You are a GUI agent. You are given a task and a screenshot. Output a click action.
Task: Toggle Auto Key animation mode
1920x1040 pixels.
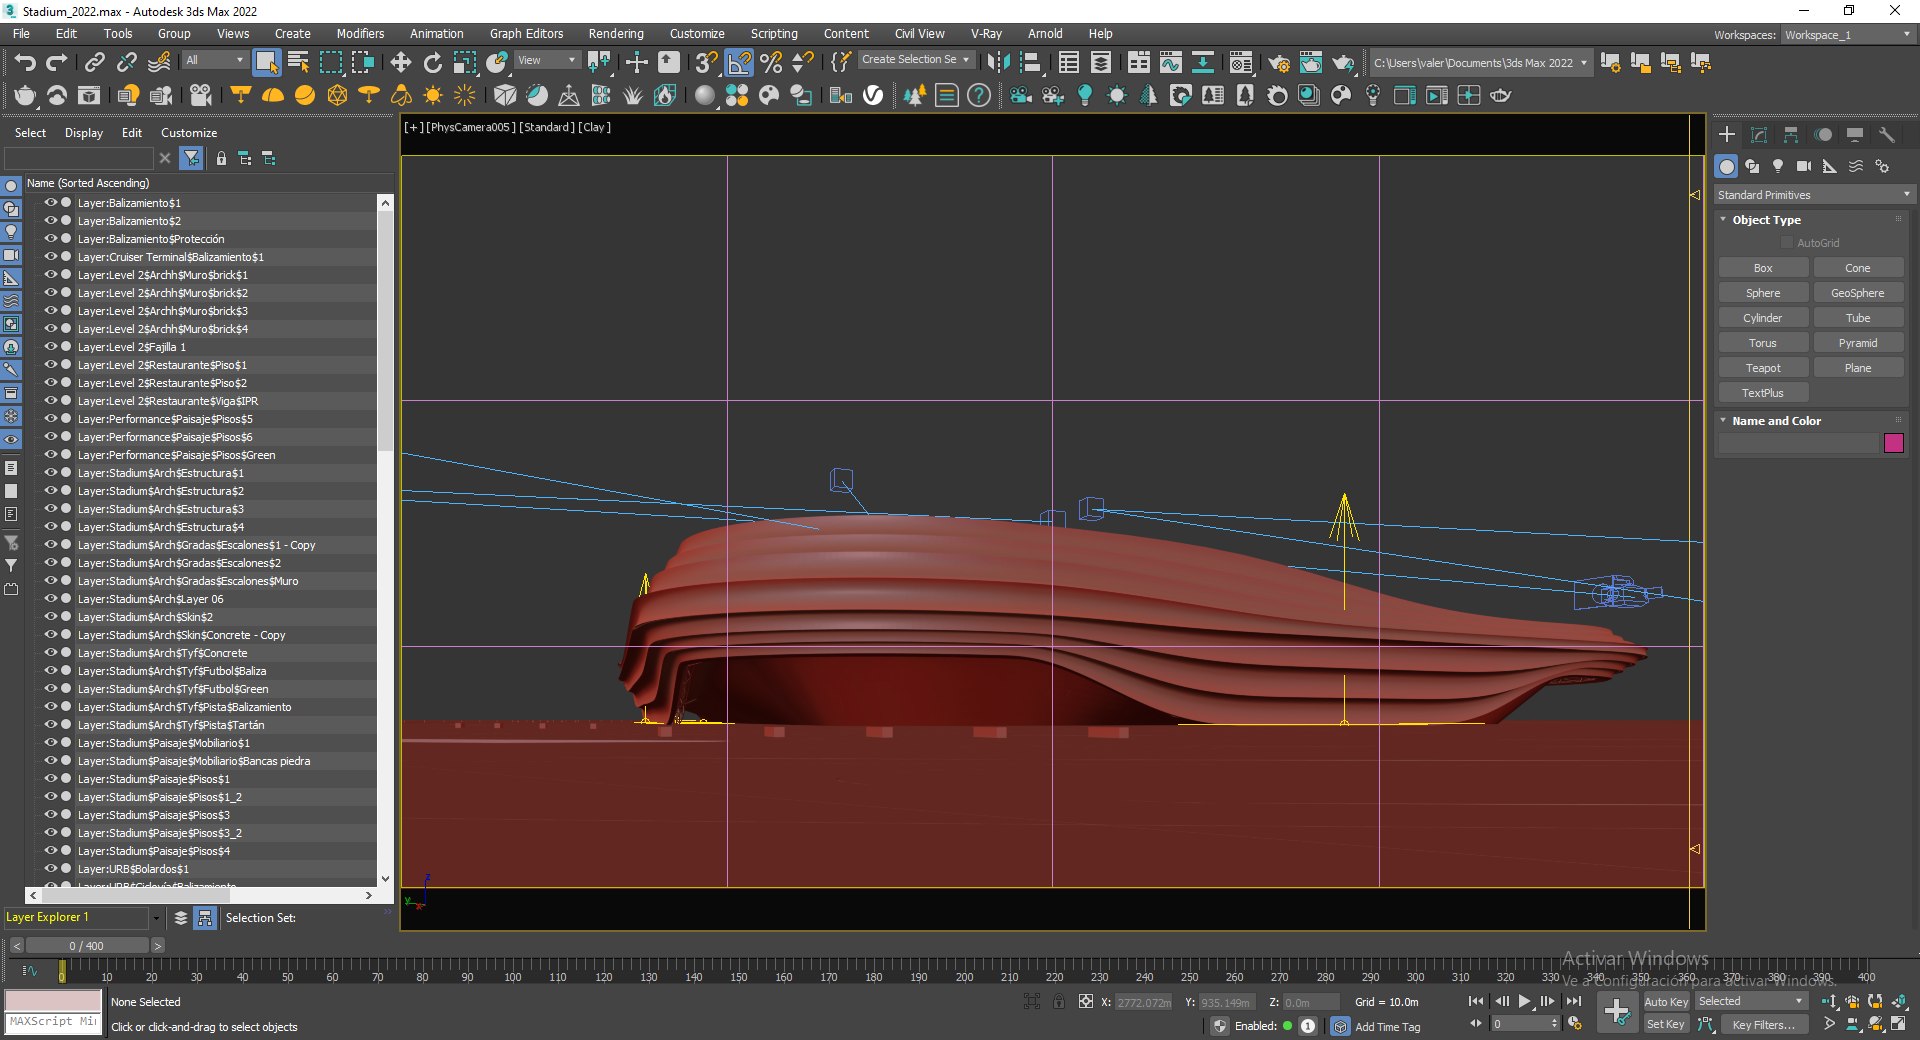[x=1666, y=1002]
